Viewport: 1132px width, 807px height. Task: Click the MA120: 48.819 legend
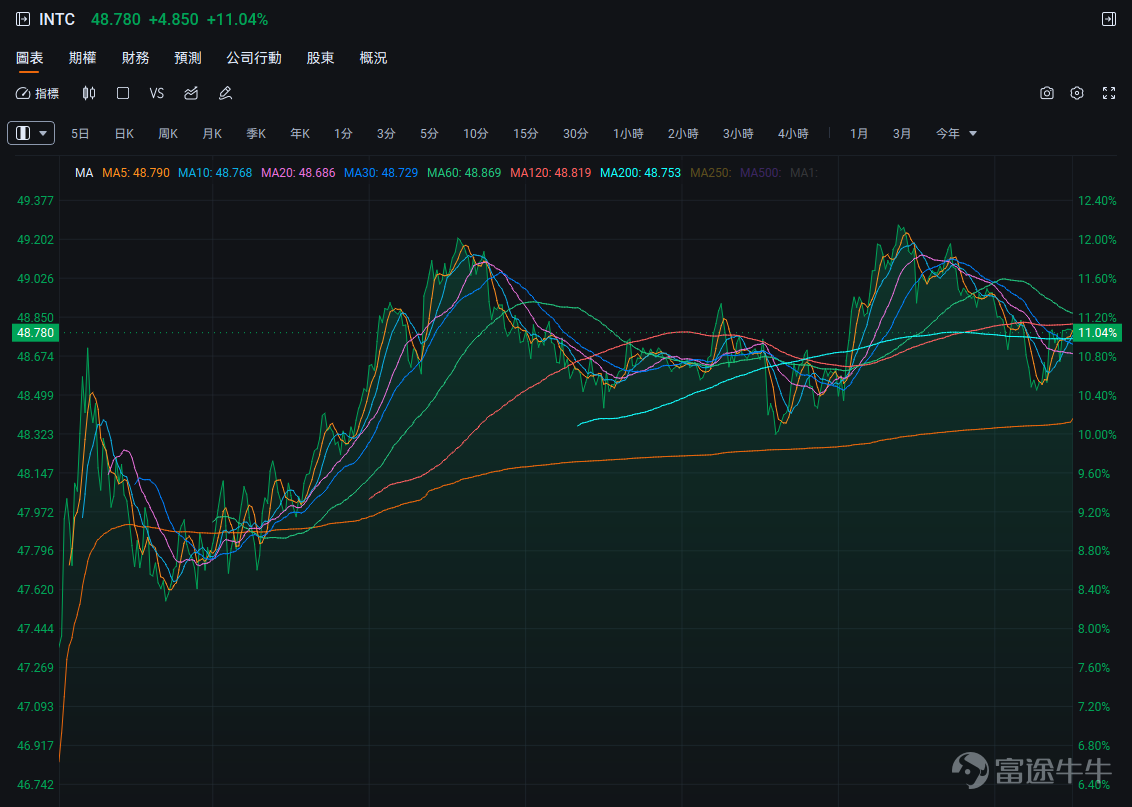551,173
